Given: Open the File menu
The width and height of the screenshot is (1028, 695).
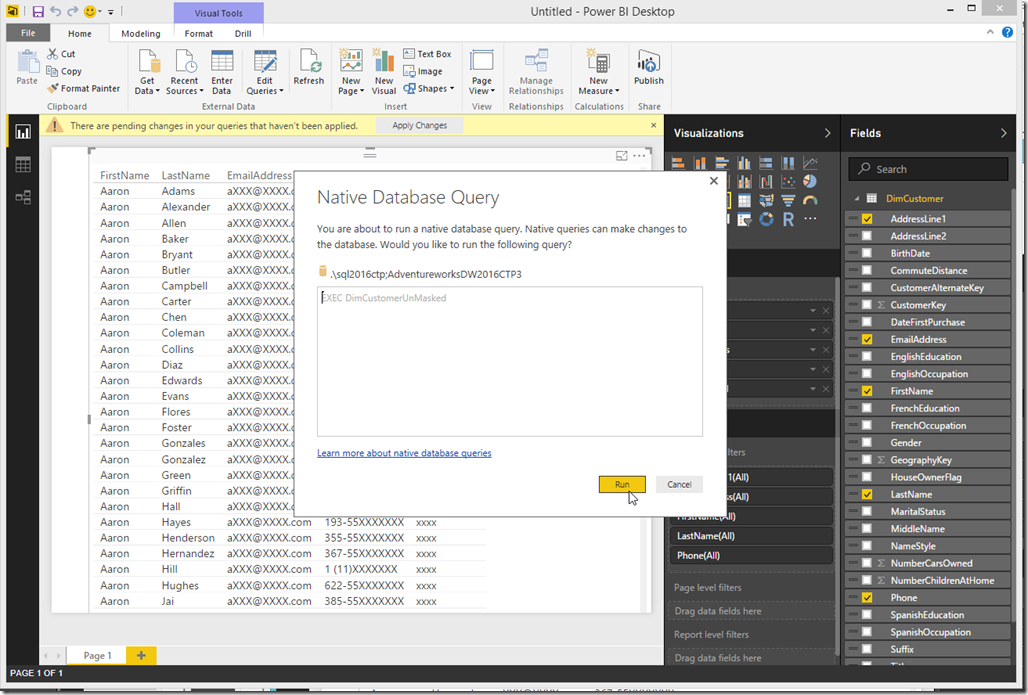Looking at the screenshot, I should [28, 33].
